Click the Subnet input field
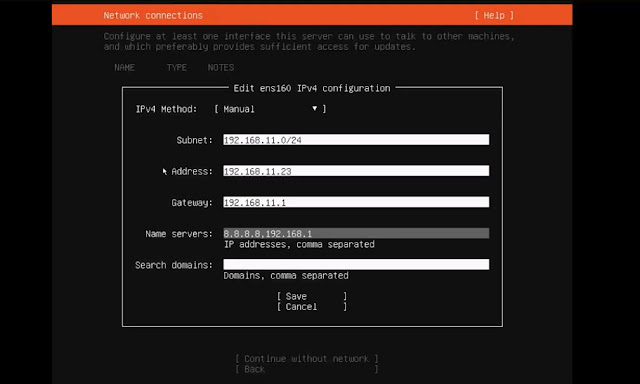Image resolution: width=640 pixels, height=384 pixels. point(356,140)
